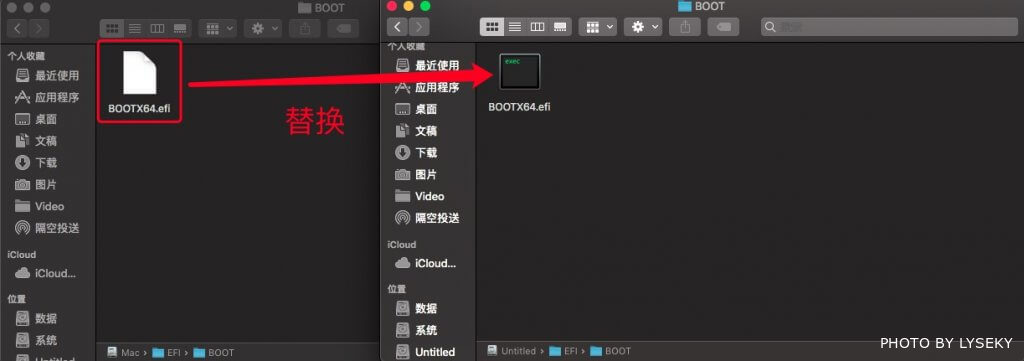Image resolution: width=1024 pixels, height=361 pixels.
Task: Switch right window to icon view
Action: tap(492, 27)
